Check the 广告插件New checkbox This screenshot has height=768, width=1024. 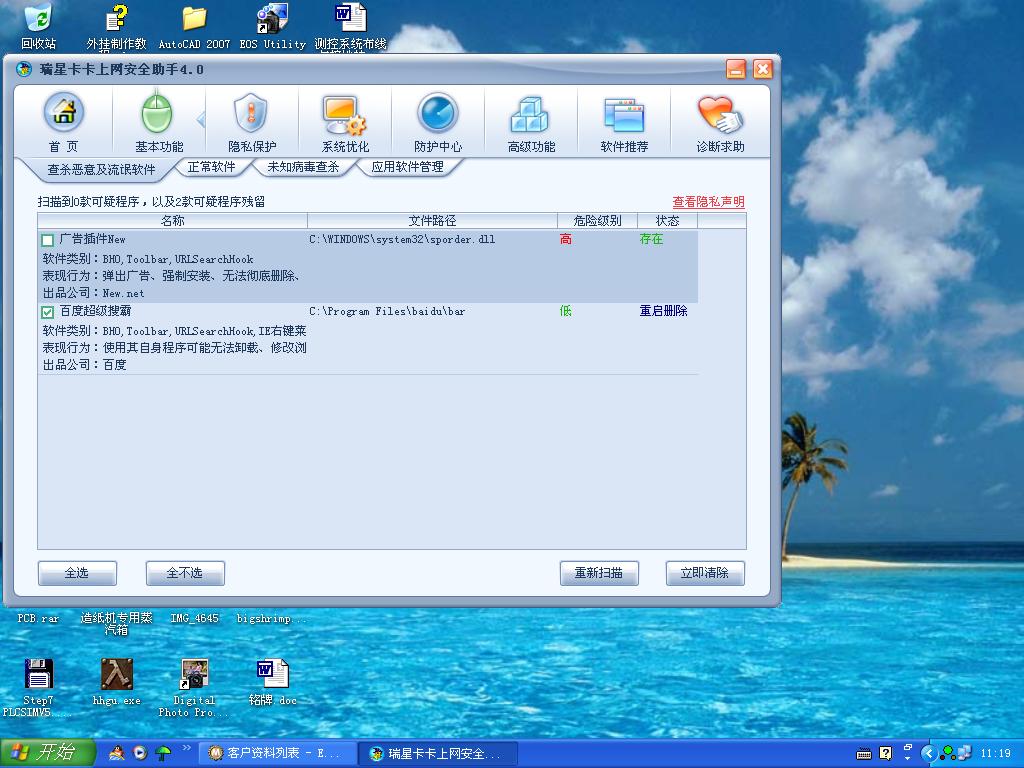pos(47,240)
